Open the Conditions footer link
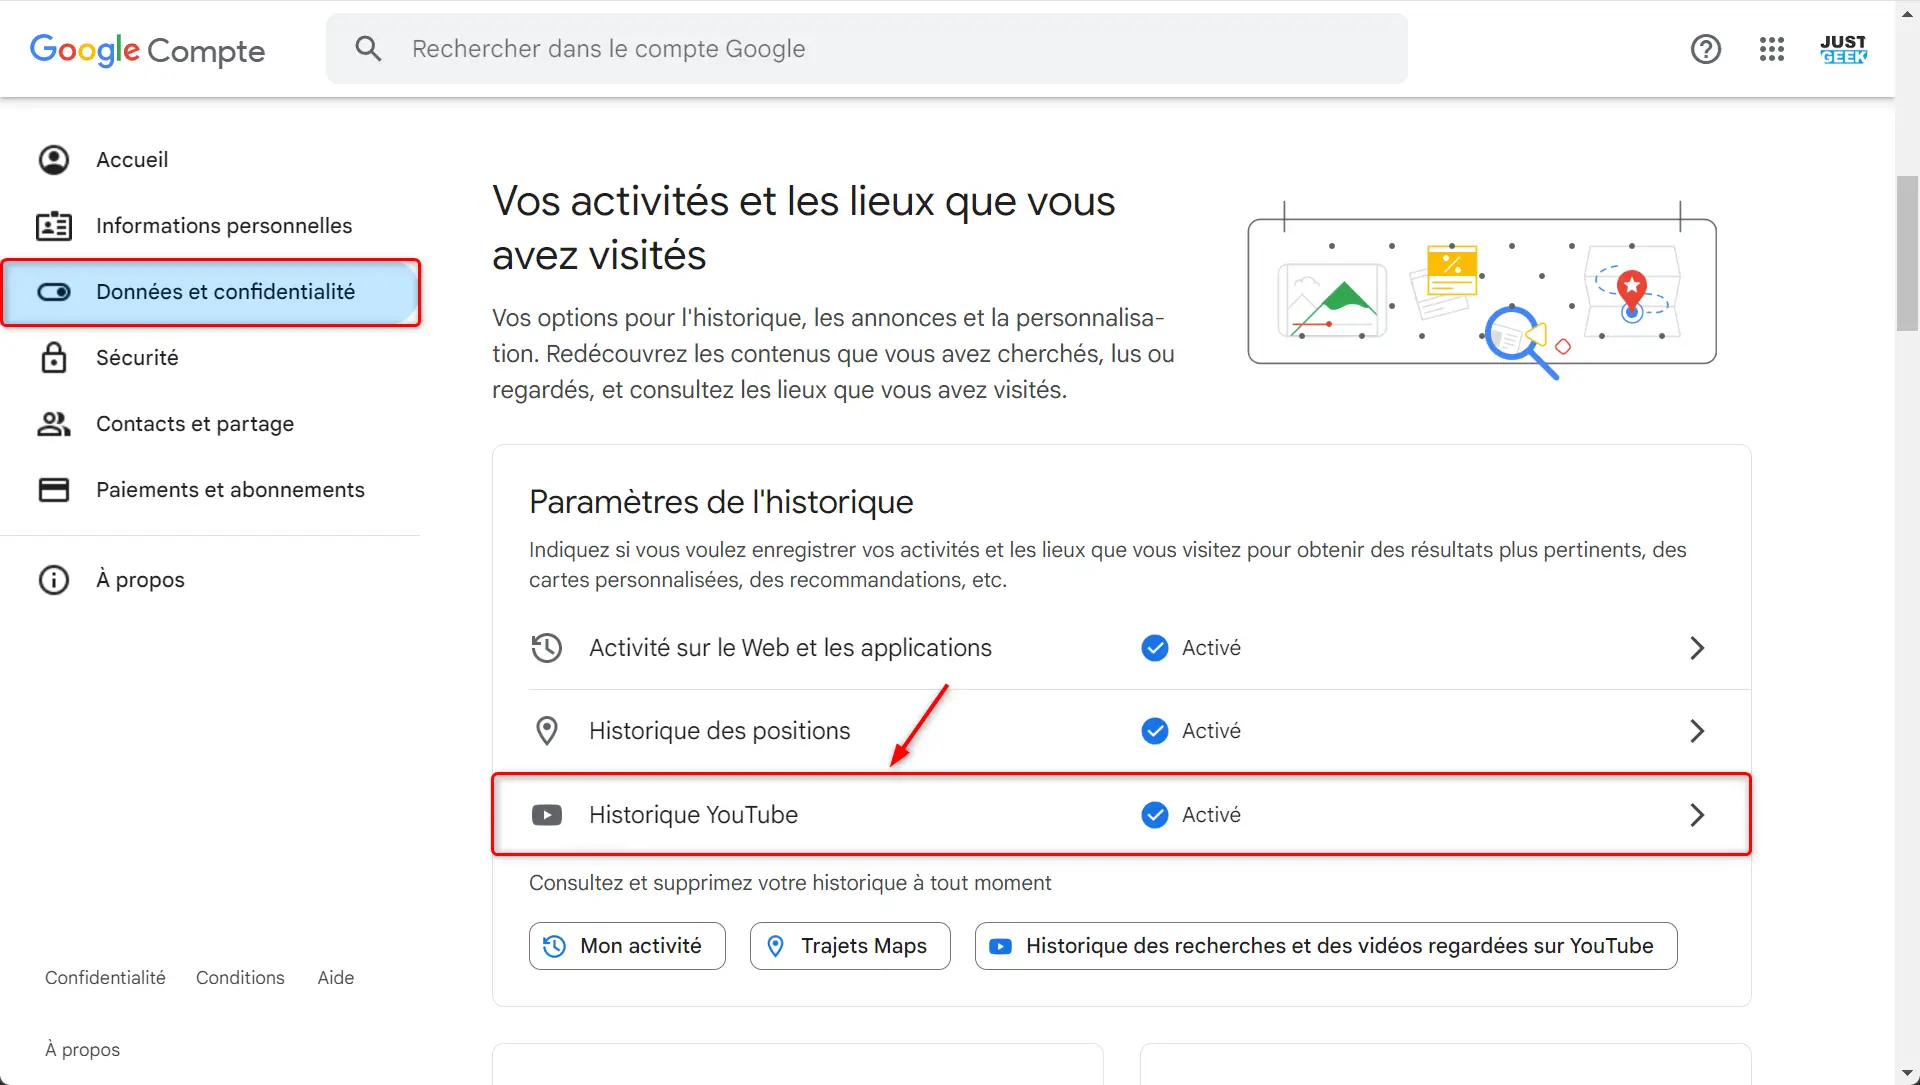Image resolution: width=1920 pixels, height=1085 pixels. (240, 978)
